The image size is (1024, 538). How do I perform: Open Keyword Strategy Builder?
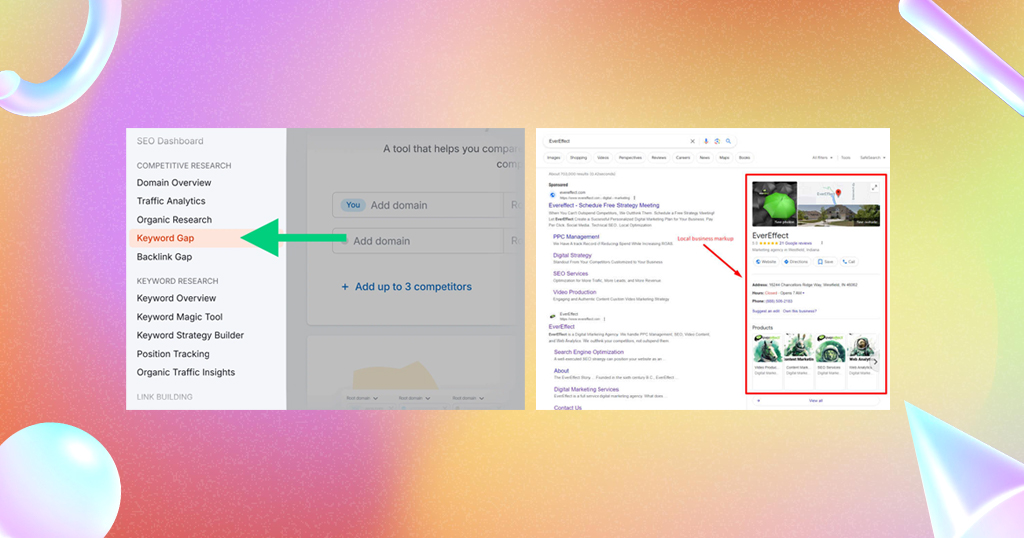(190, 336)
